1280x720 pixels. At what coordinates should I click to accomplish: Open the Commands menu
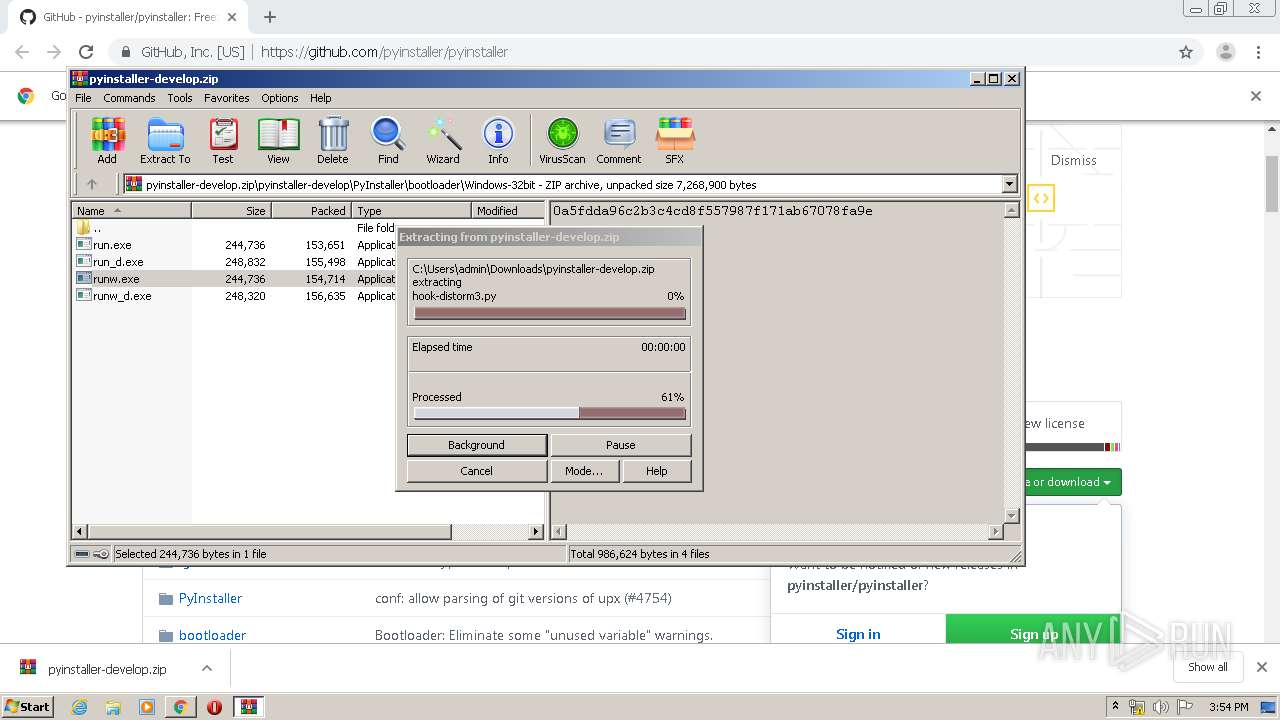coord(129,98)
